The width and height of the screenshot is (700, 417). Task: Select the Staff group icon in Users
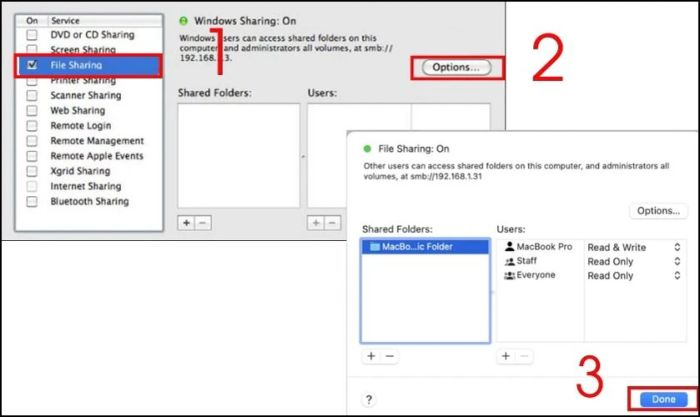[x=509, y=261]
